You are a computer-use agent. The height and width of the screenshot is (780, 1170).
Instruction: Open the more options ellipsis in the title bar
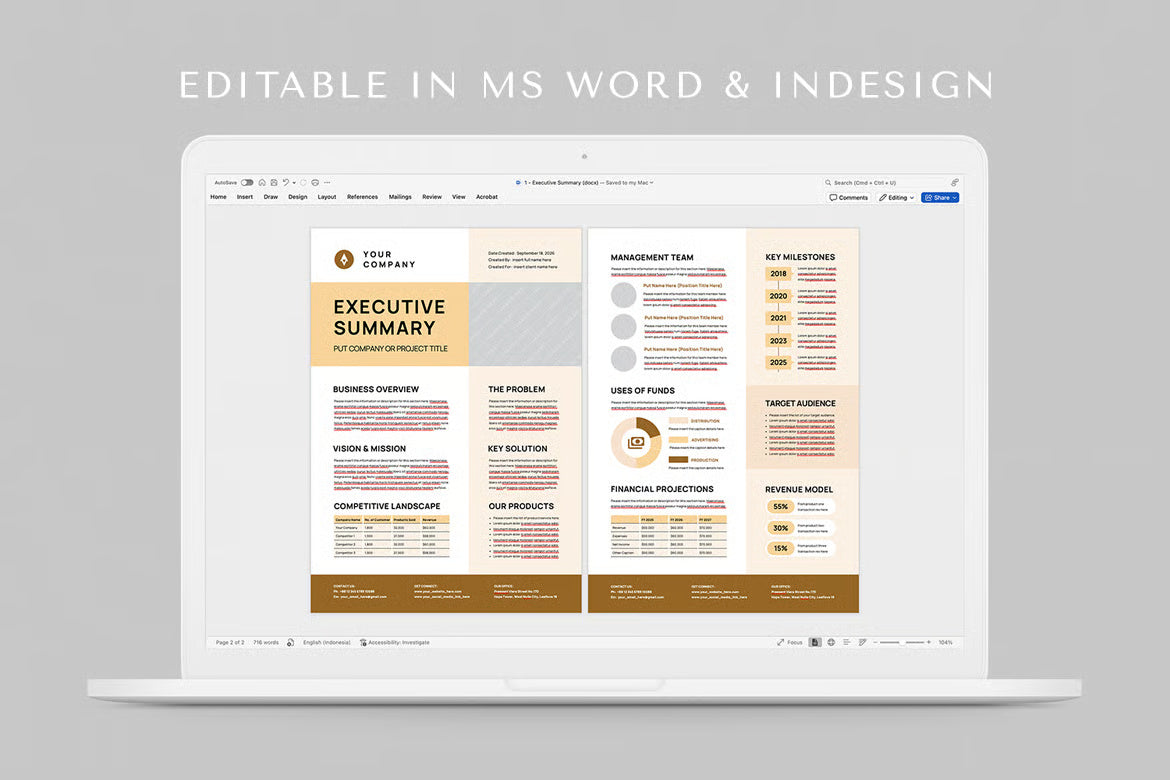(x=327, y=183)
